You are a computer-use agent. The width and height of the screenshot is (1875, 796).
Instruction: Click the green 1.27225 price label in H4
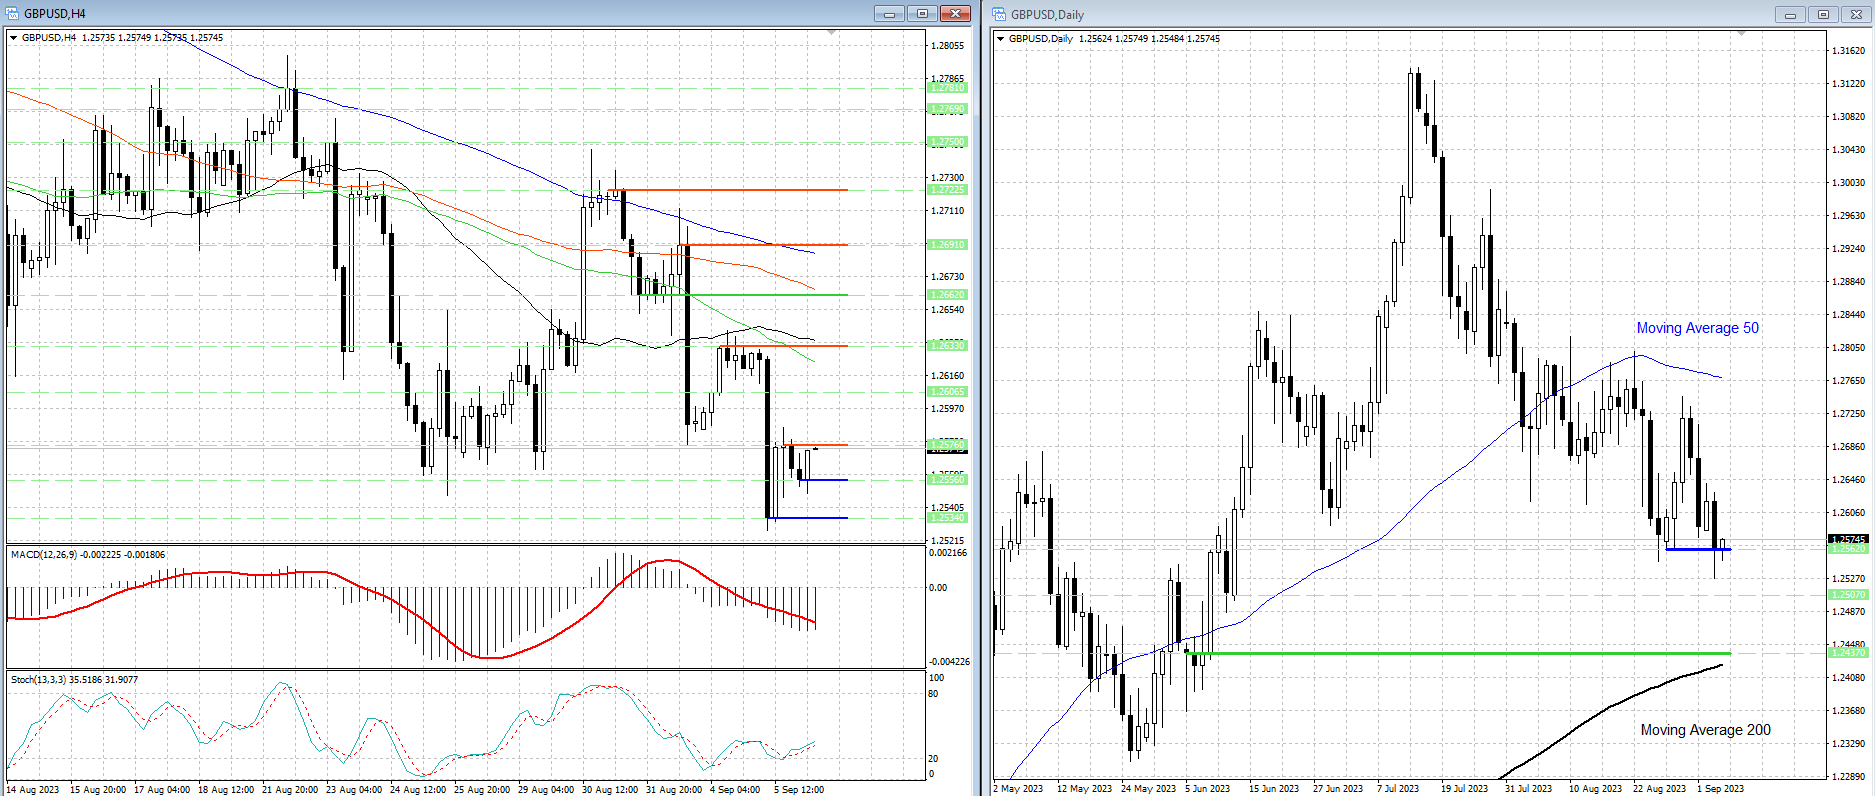[947, 190]
